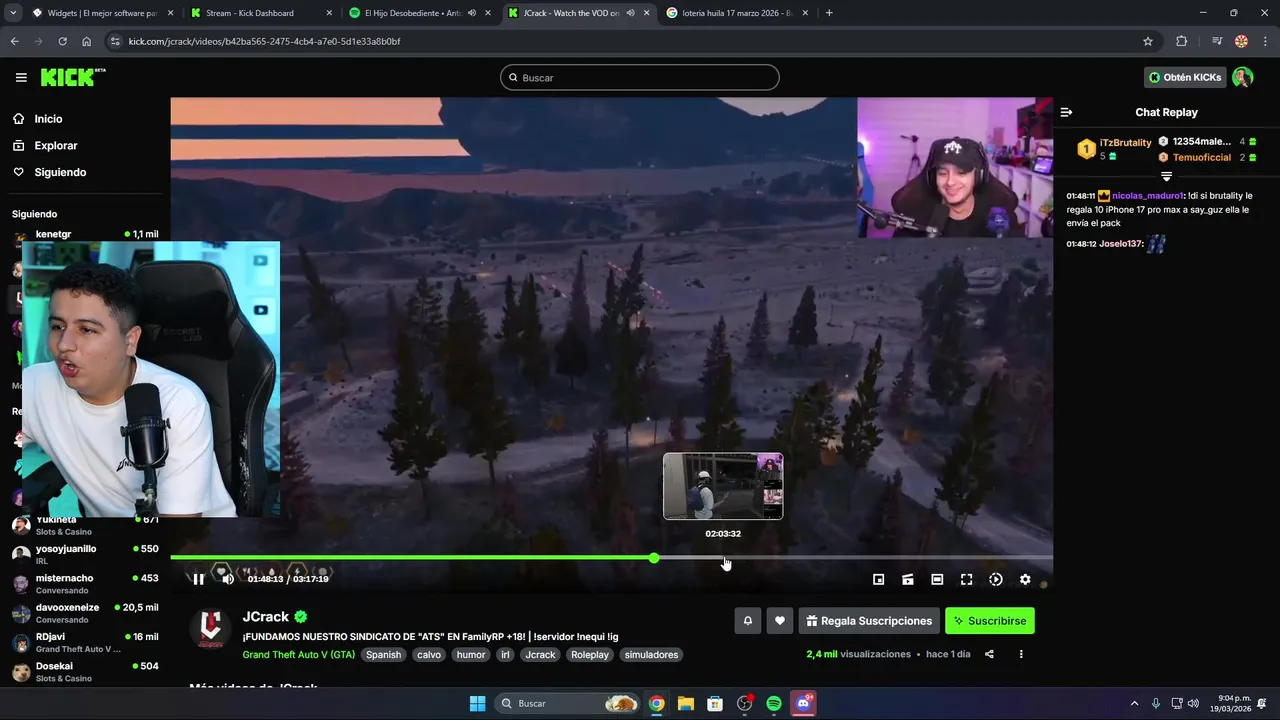
Task: Open the three-dot more options menu
Action: [1021, 654]
